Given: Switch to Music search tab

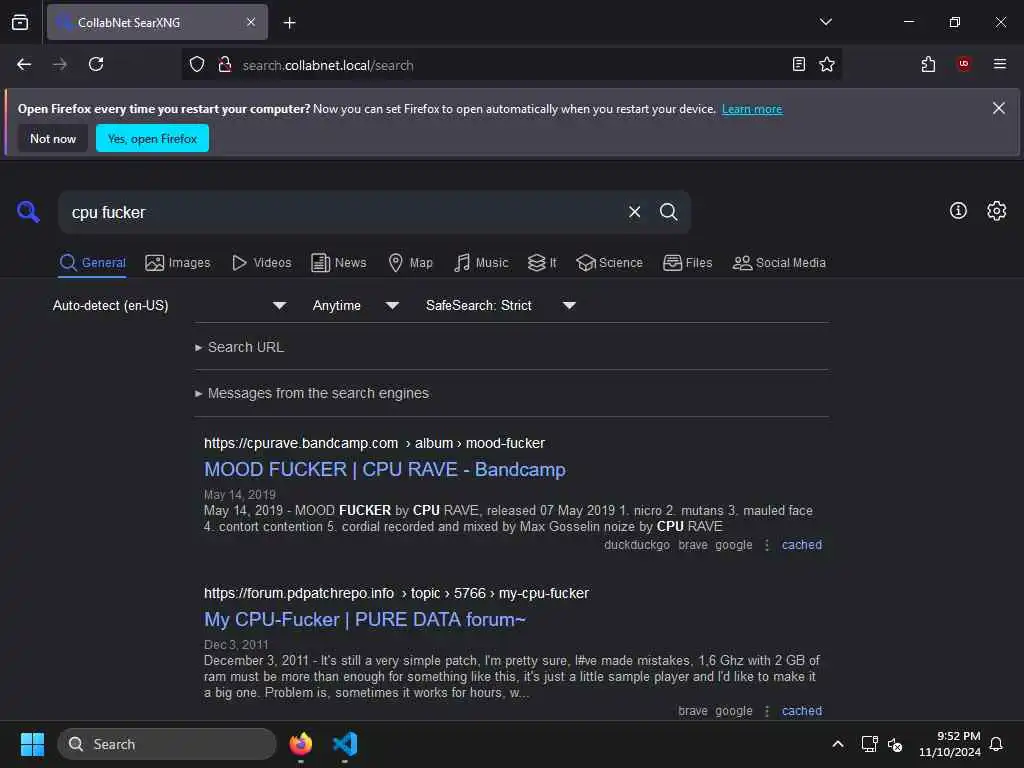Looking at the screenshot, I should coord(481,263).
